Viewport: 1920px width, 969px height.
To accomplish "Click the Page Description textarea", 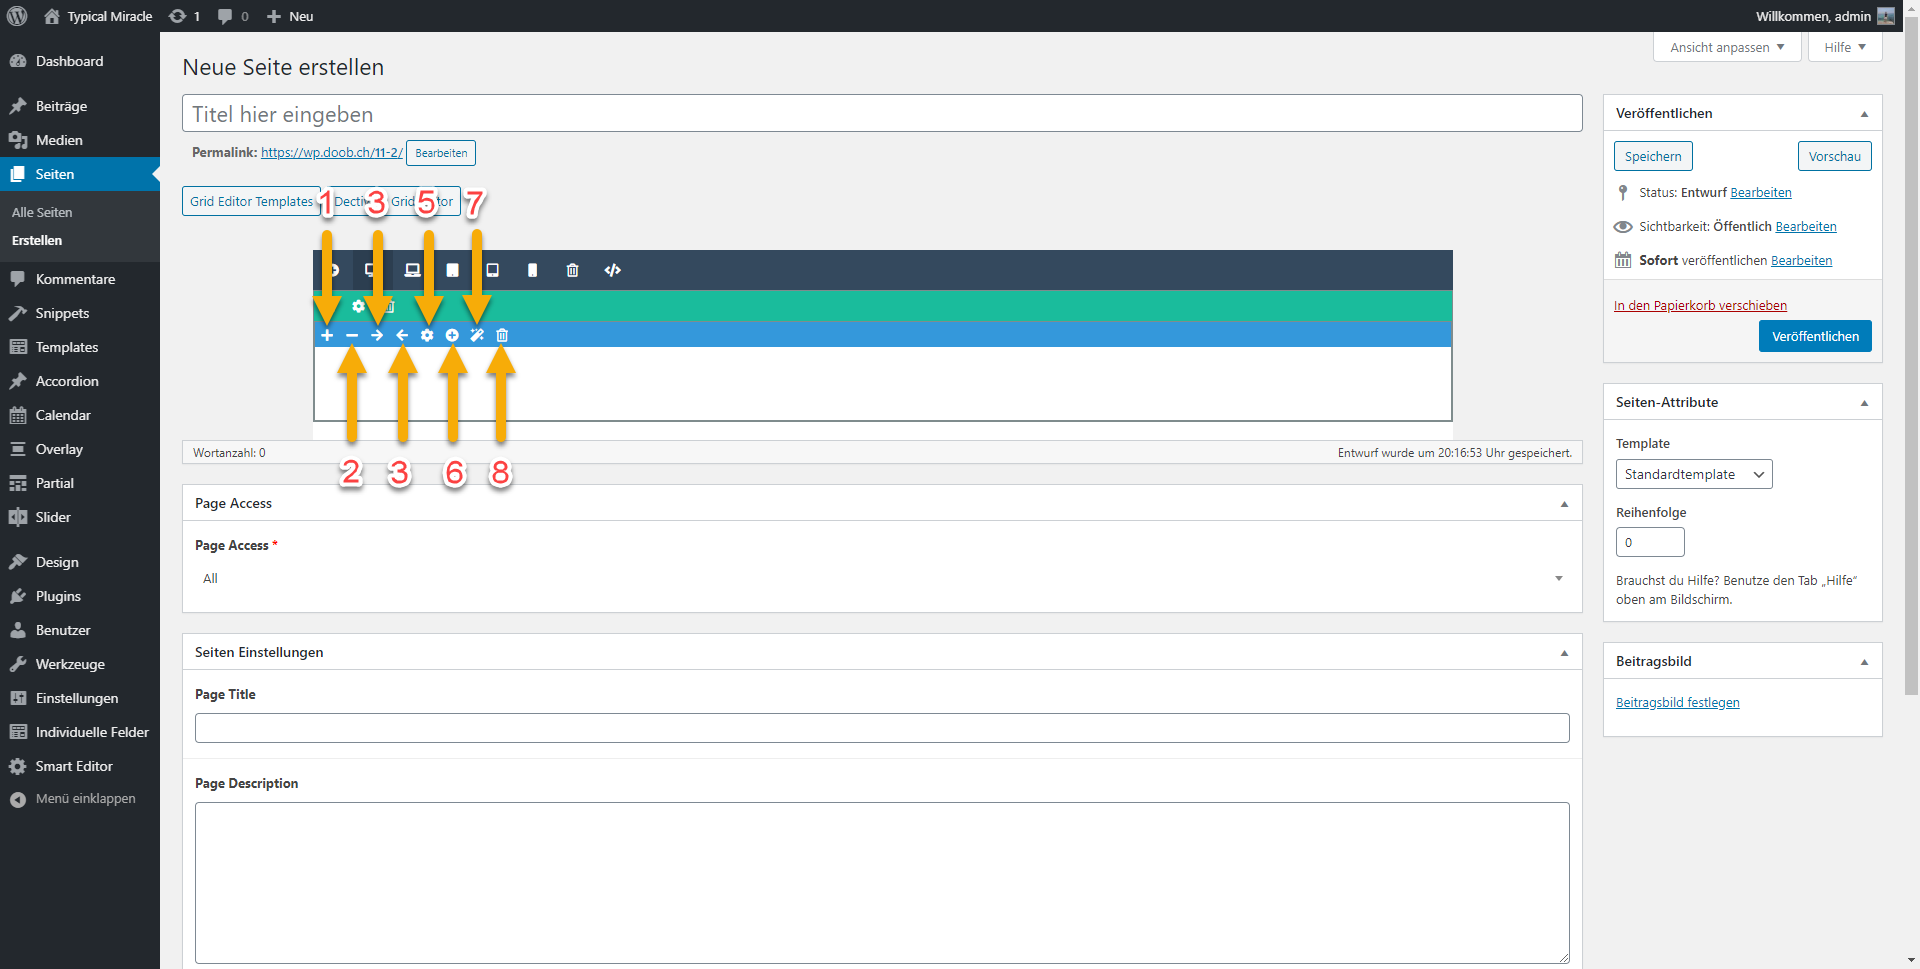I will pyautogui.click(x=882, y=883).
